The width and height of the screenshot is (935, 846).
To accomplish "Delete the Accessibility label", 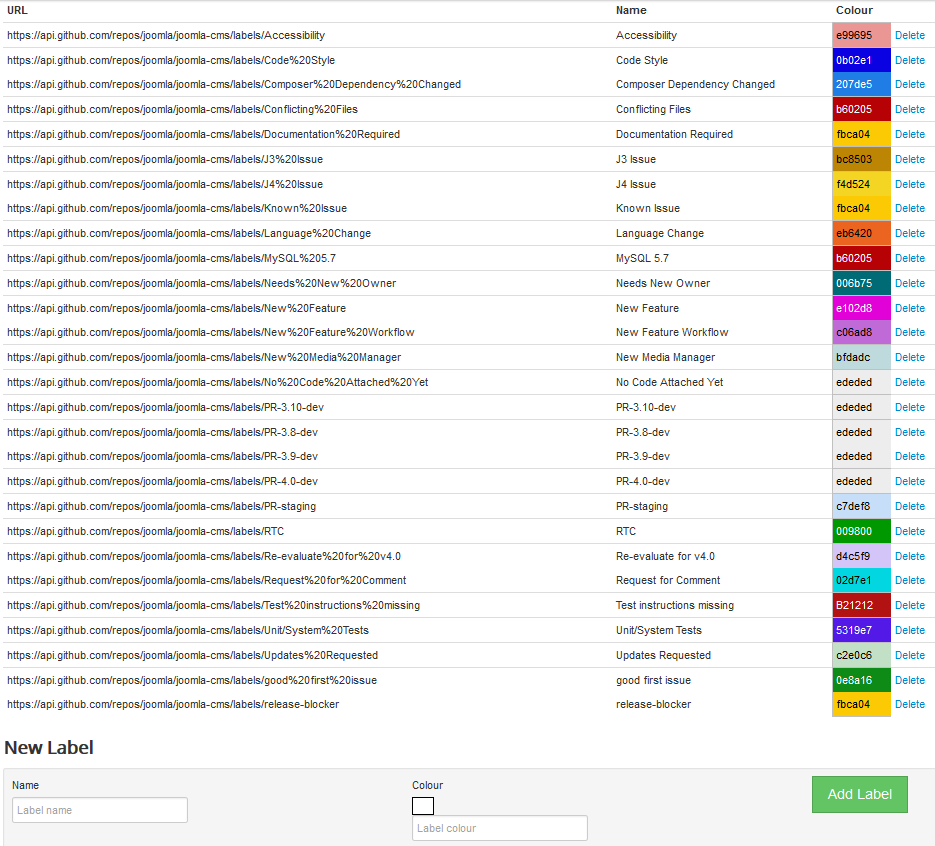I will point(909,35).
